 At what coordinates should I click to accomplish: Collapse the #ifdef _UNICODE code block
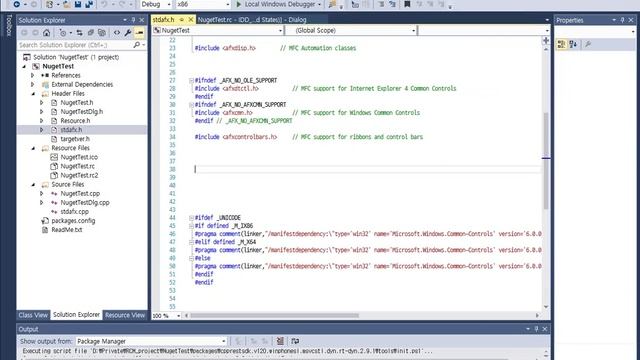[191, 218]
